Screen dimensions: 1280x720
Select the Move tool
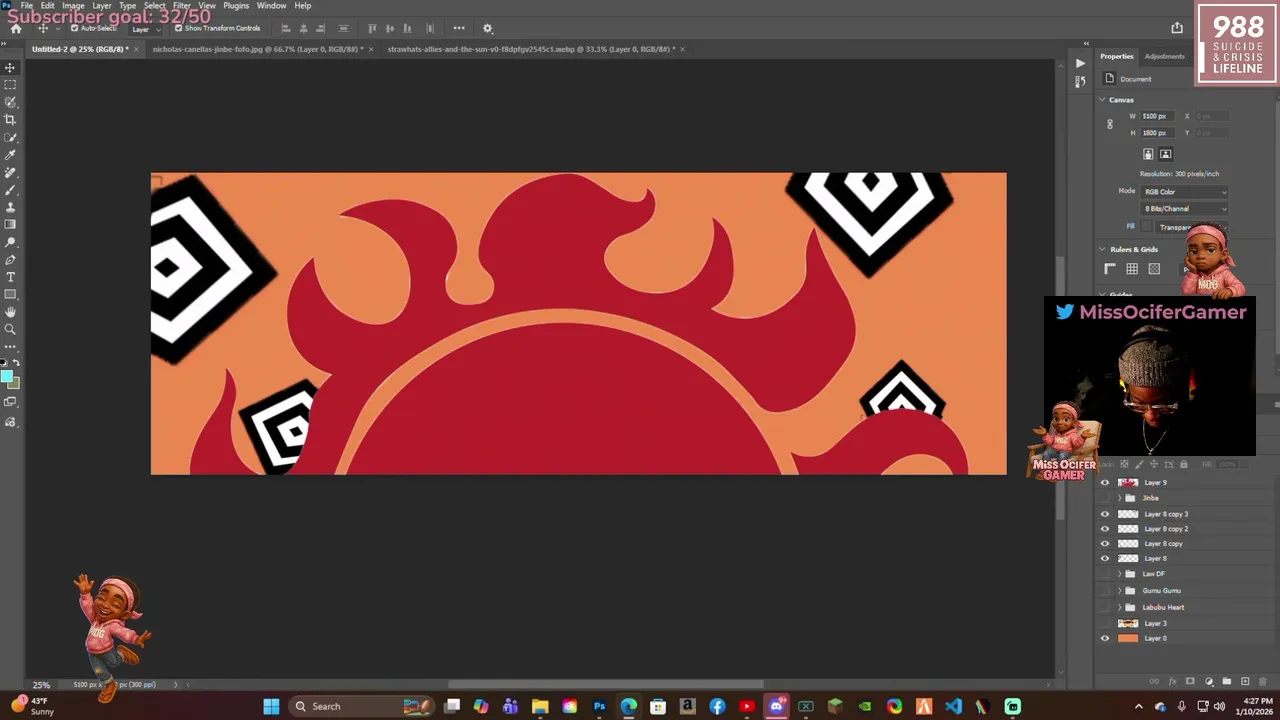click(10, 68)
